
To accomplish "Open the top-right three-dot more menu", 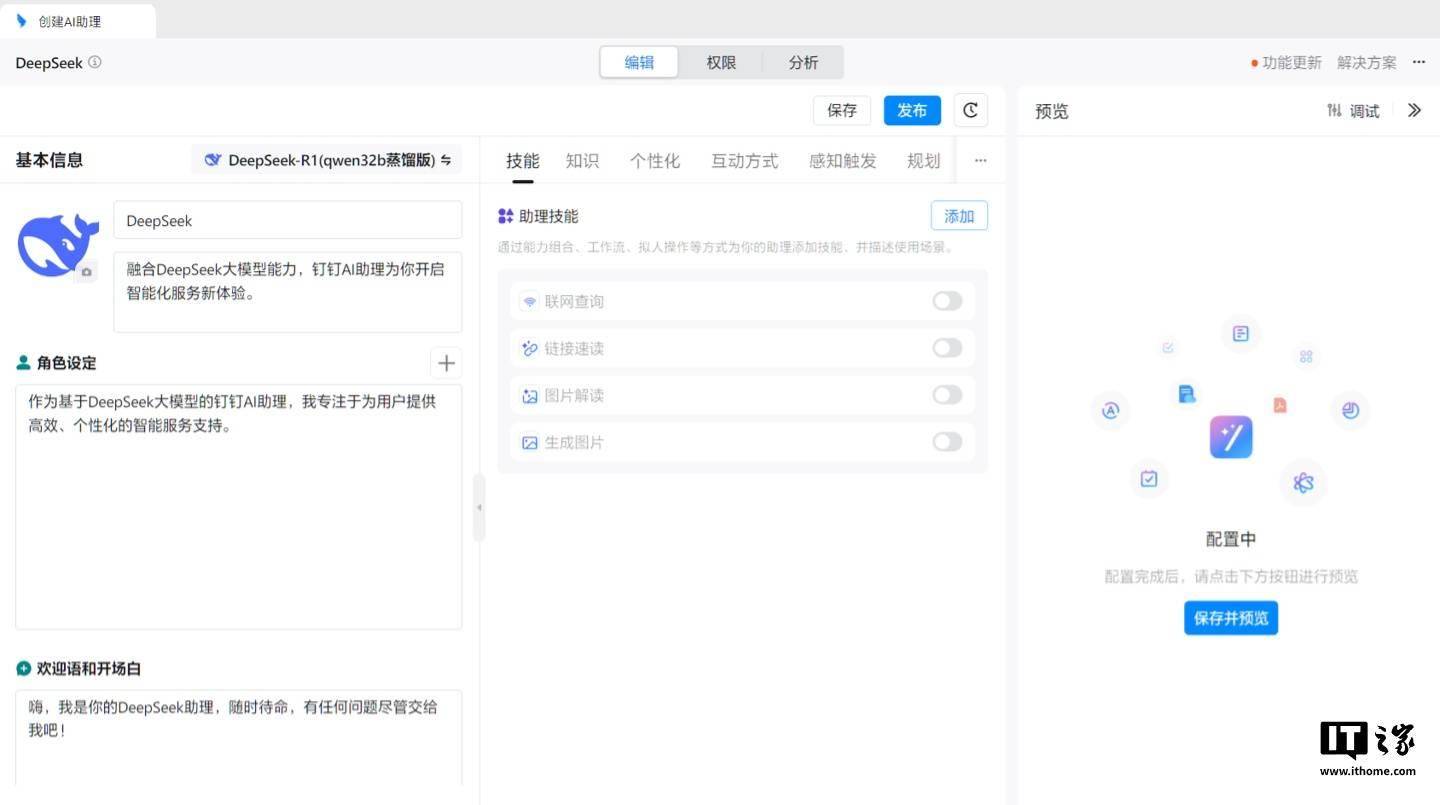I will click(1419, 62).
